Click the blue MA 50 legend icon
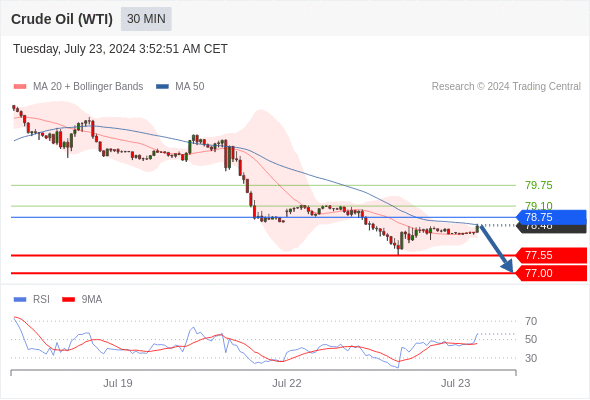Screen dimensions: 590x400 click(x=162, y=87)
